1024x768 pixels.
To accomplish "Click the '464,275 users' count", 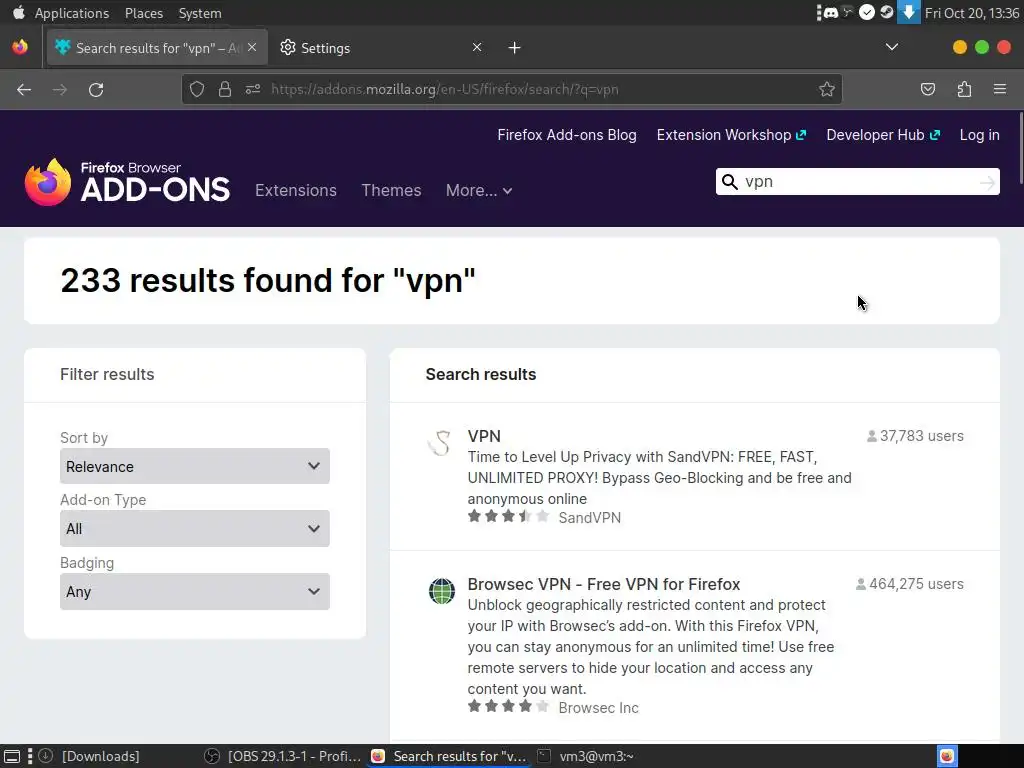I will click(910, 584).
